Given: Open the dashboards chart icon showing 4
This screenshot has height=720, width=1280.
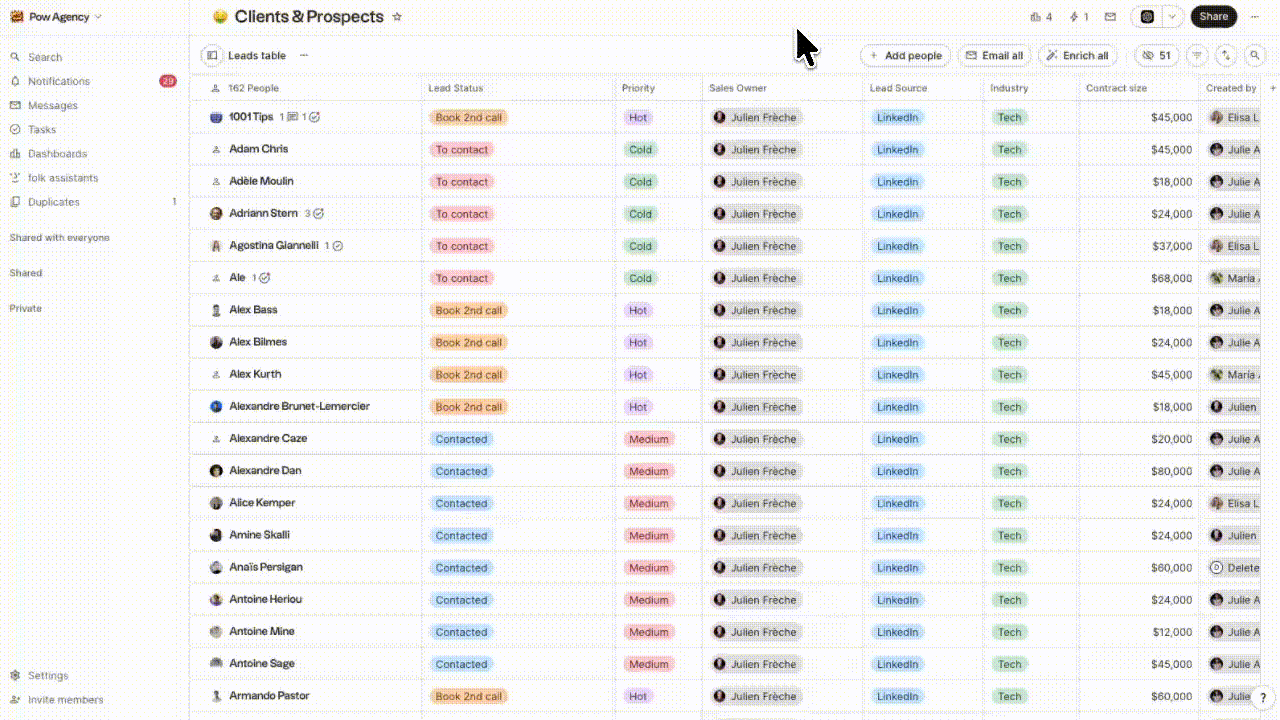Looking at the screenshot, I should tap(1041, 17).
